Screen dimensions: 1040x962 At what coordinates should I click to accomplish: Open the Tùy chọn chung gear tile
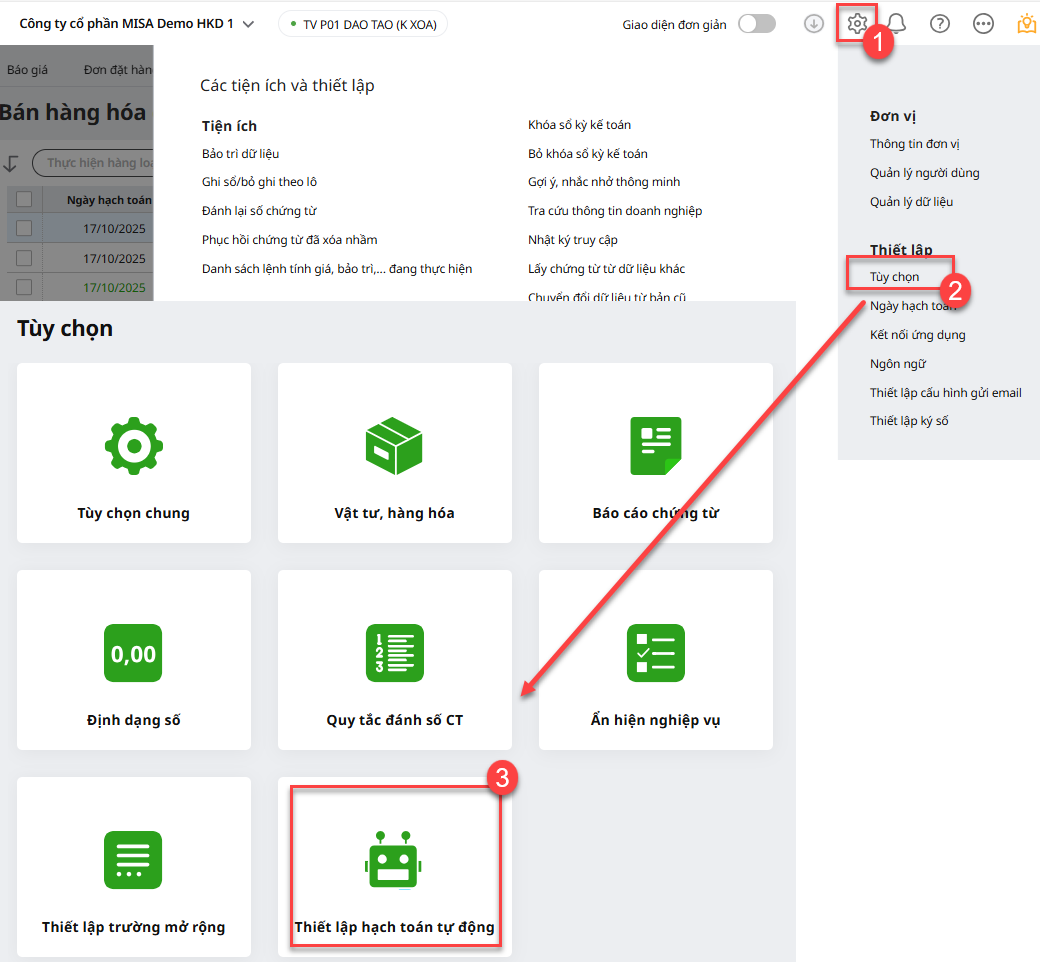pos(134,453)
